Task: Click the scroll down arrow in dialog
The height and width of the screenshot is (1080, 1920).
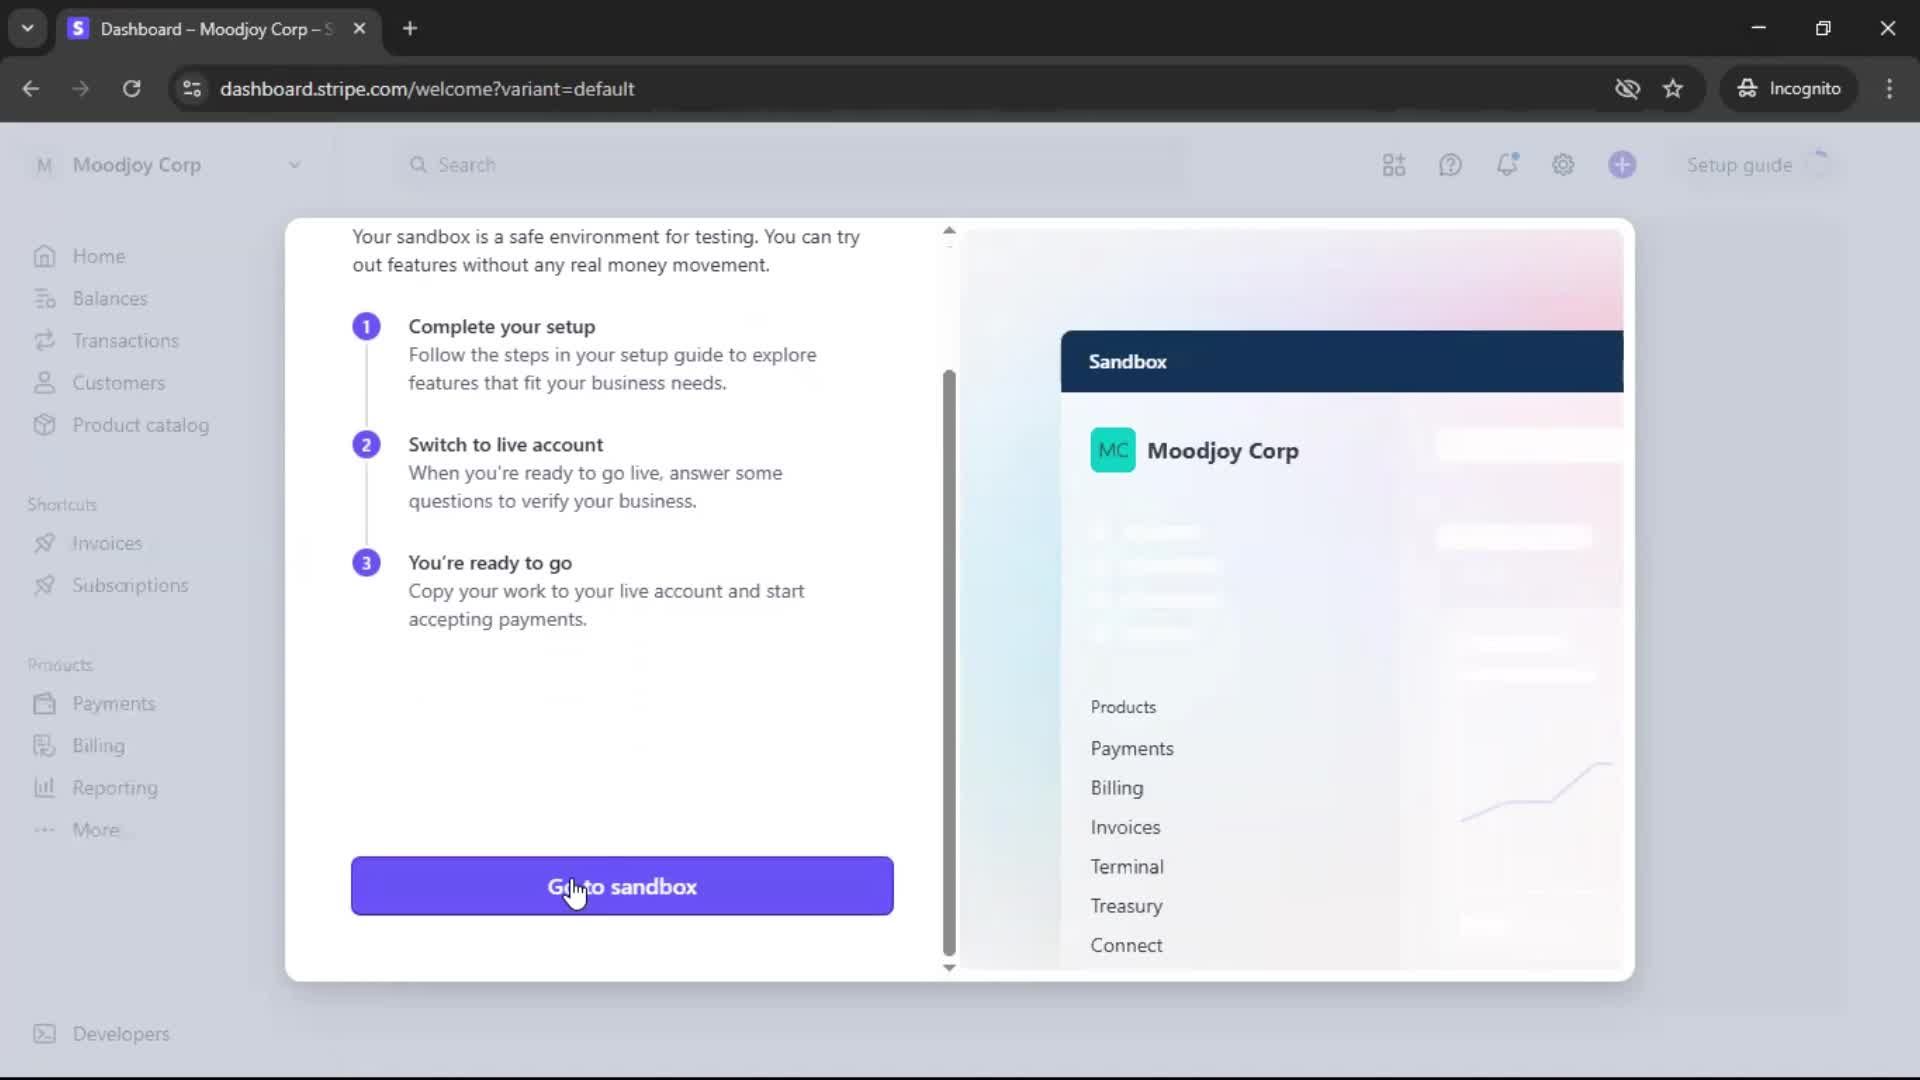Action: (x=949, y=967)
